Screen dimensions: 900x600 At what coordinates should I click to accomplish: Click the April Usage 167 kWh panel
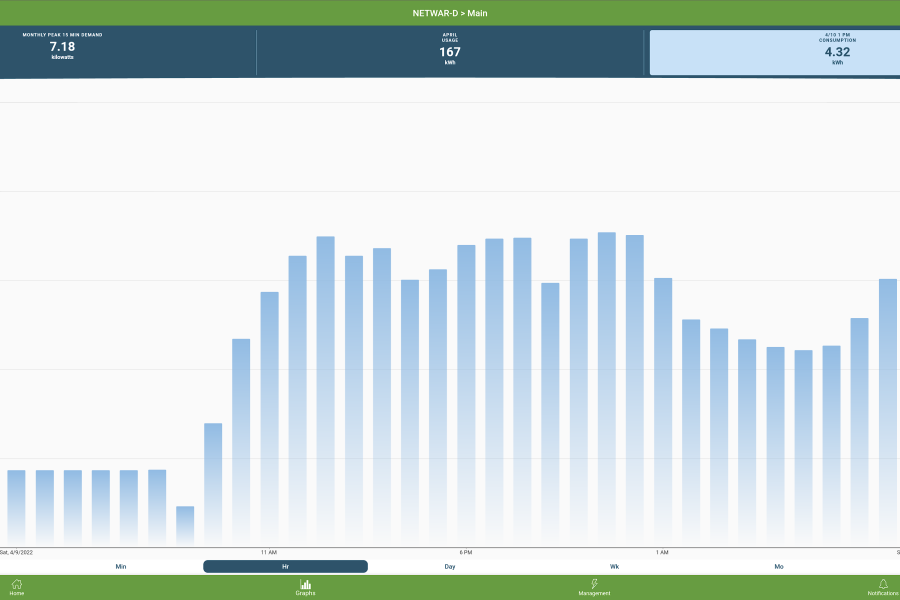[450, 52]
